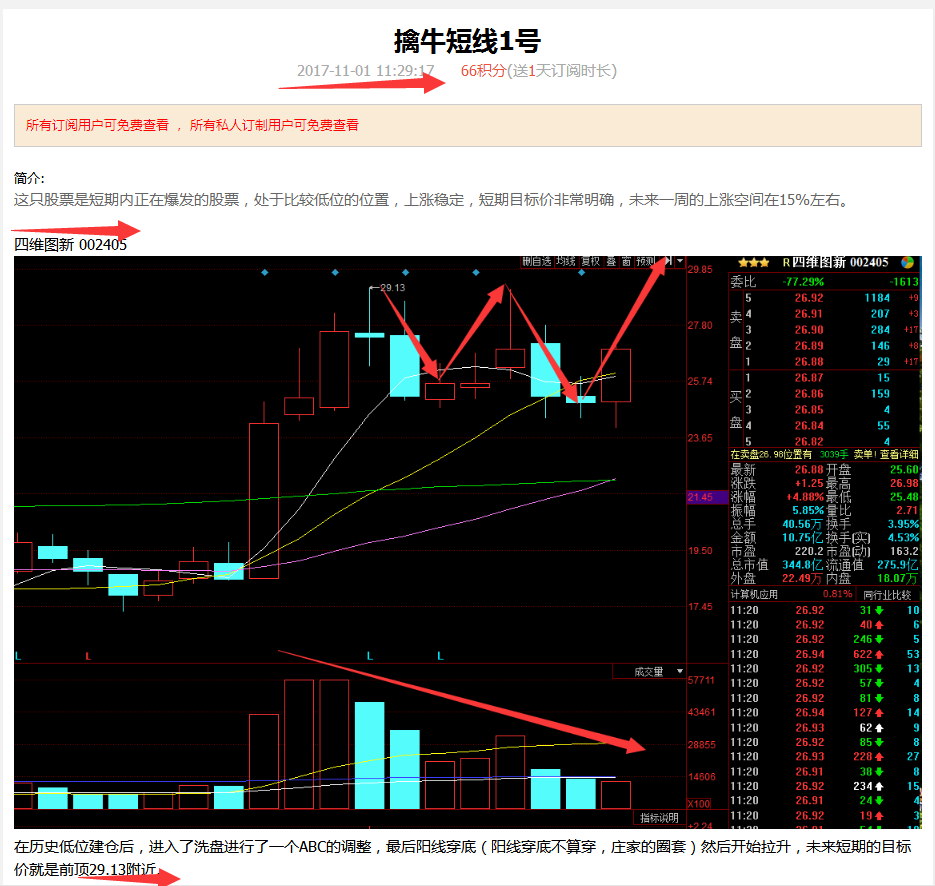Click the 删自选 button in chart toolbar
Viewport: 935px width, 886px height.
pyautogui.click(x=537, y=261)
